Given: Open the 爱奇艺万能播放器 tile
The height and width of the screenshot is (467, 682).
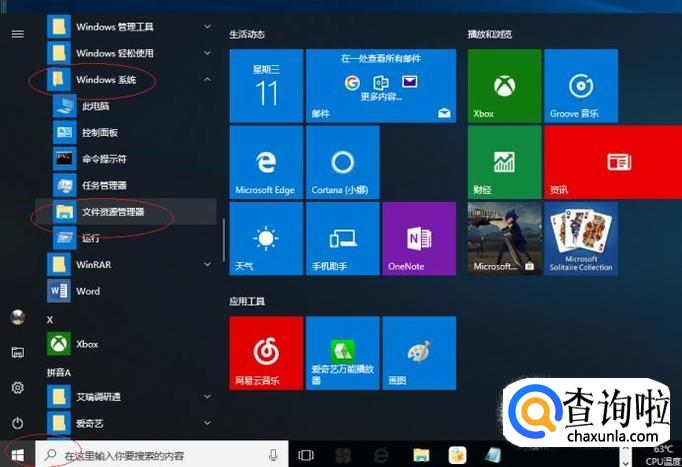Looking at the screenshot, I should click(x=343, y=353).
